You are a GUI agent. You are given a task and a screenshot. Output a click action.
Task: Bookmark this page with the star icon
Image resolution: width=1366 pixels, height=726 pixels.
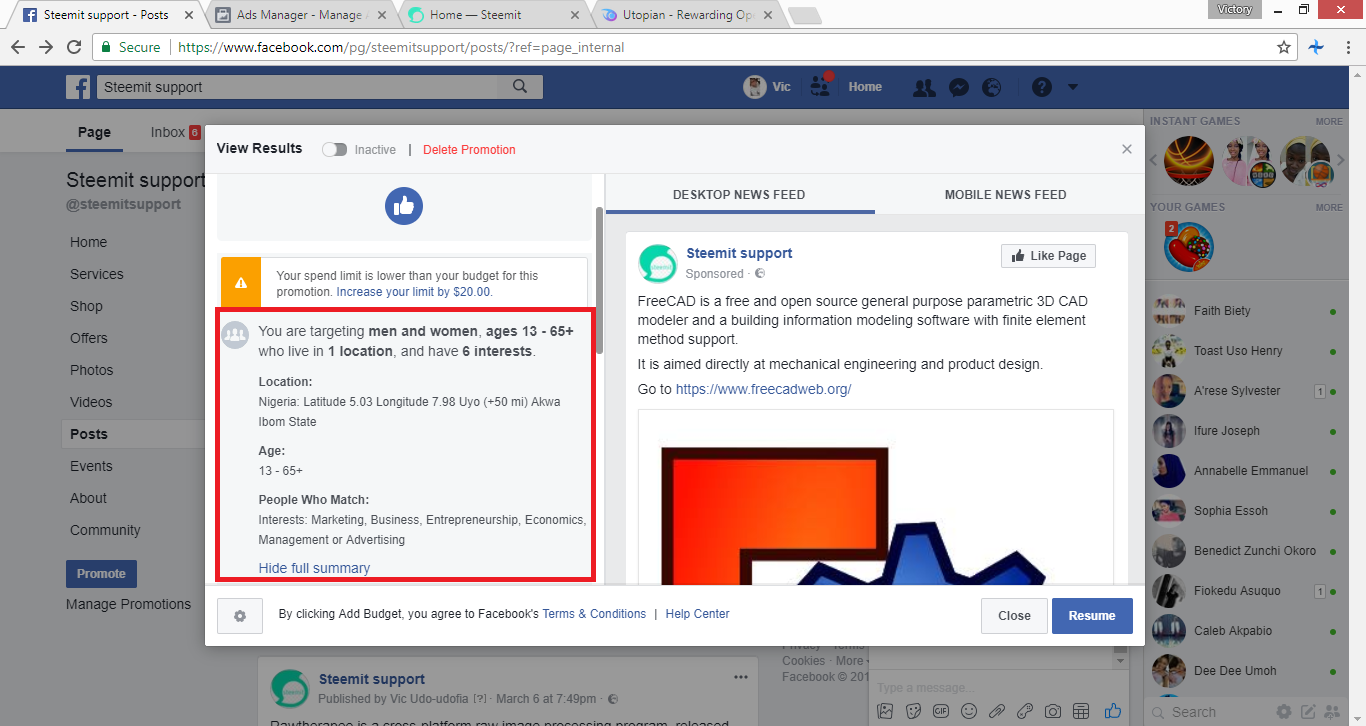(1284, 47)
